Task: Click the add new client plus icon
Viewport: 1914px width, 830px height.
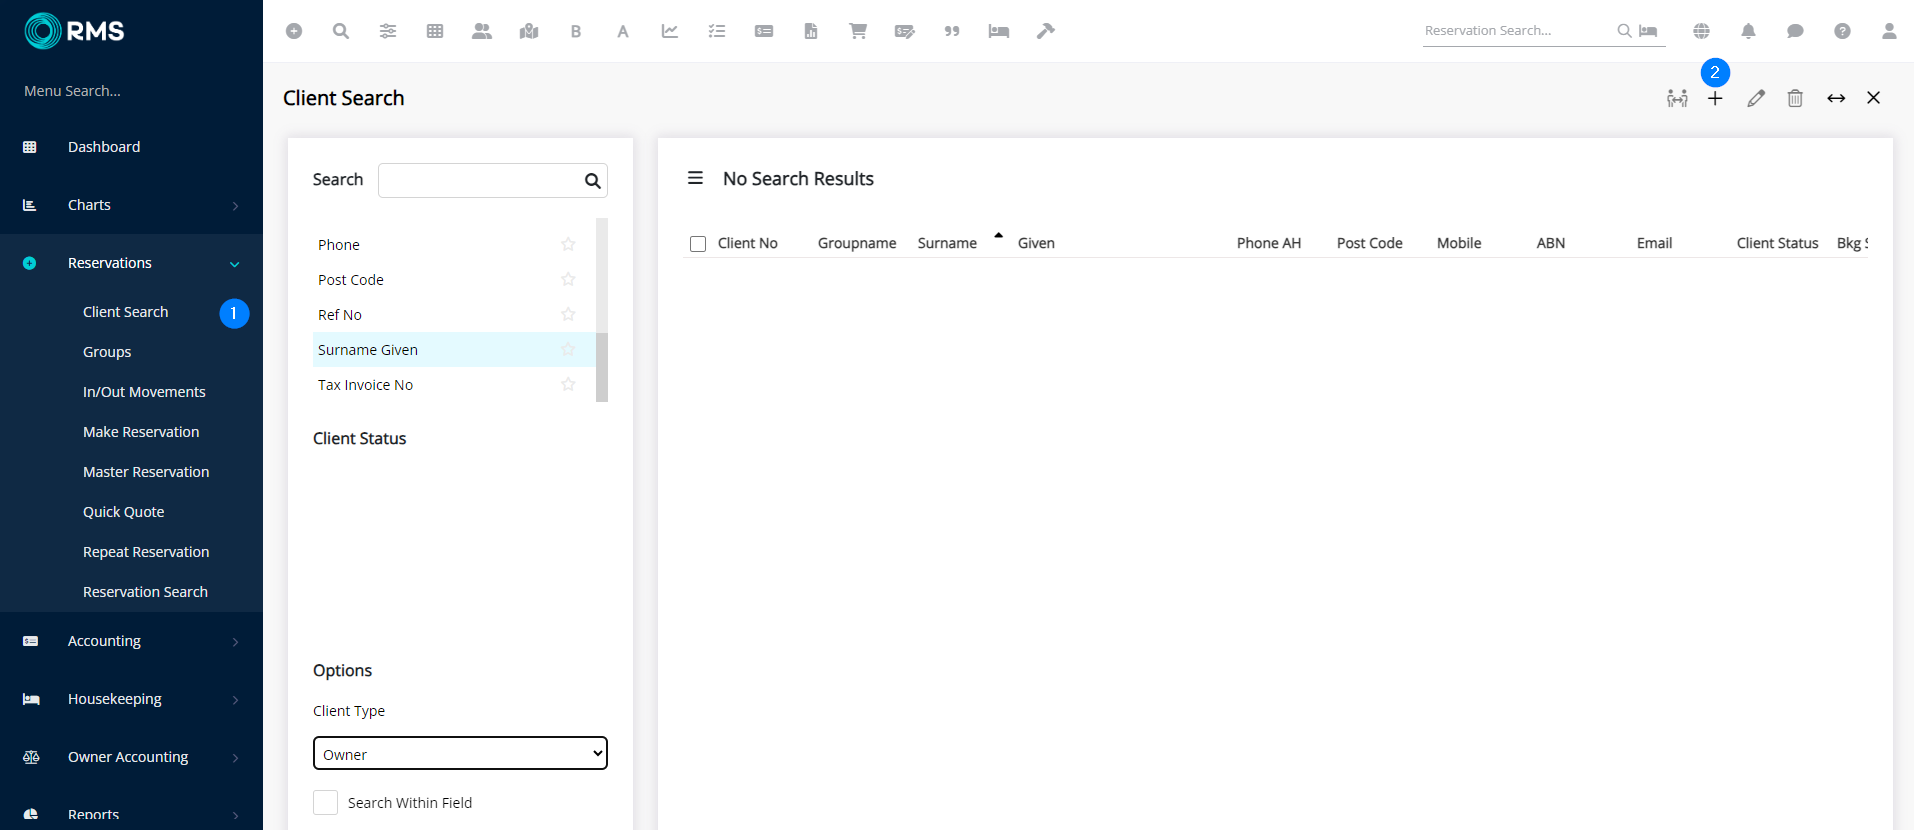Action: tap(1715, 98)
